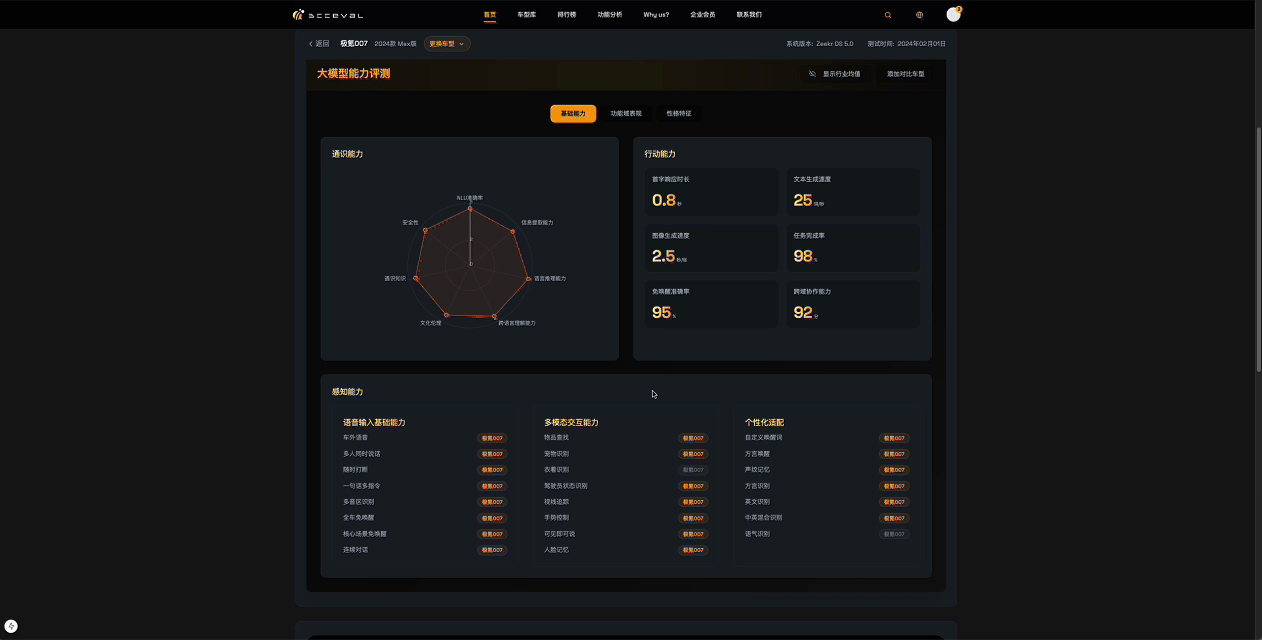
Task: Click the 极氪007 tag for 方言唤醒
Action: (x=894, y=454)
